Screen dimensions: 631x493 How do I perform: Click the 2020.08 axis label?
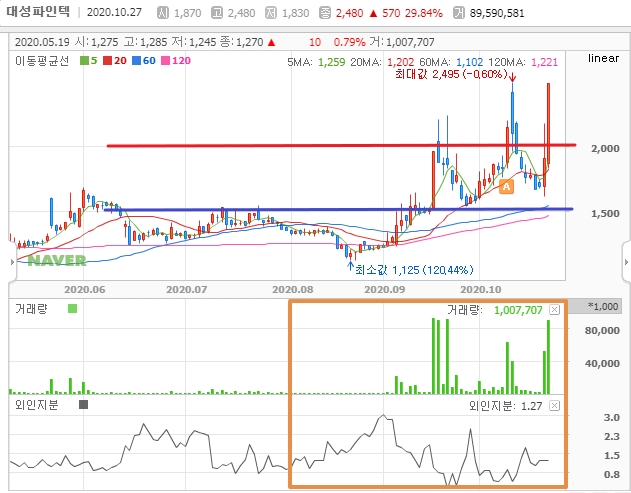click(x=293, y=289)
